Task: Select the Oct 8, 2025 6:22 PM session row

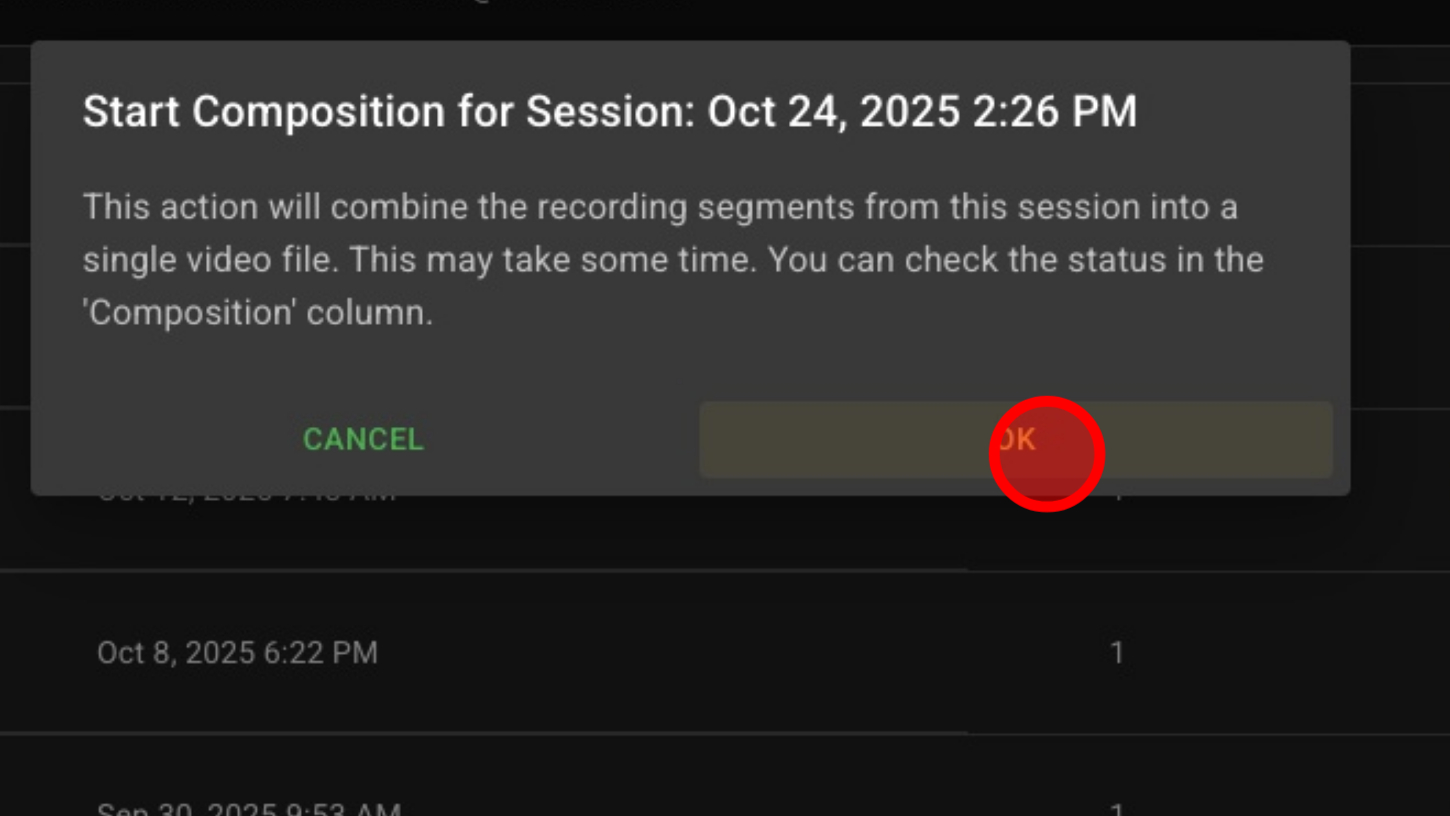Action: coord(238,653)
